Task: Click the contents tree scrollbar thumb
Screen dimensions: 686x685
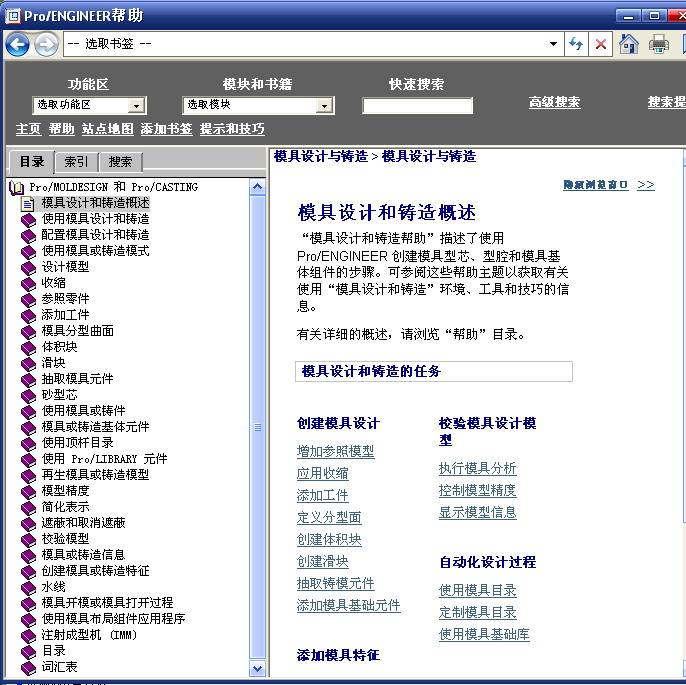Action: 257,427
